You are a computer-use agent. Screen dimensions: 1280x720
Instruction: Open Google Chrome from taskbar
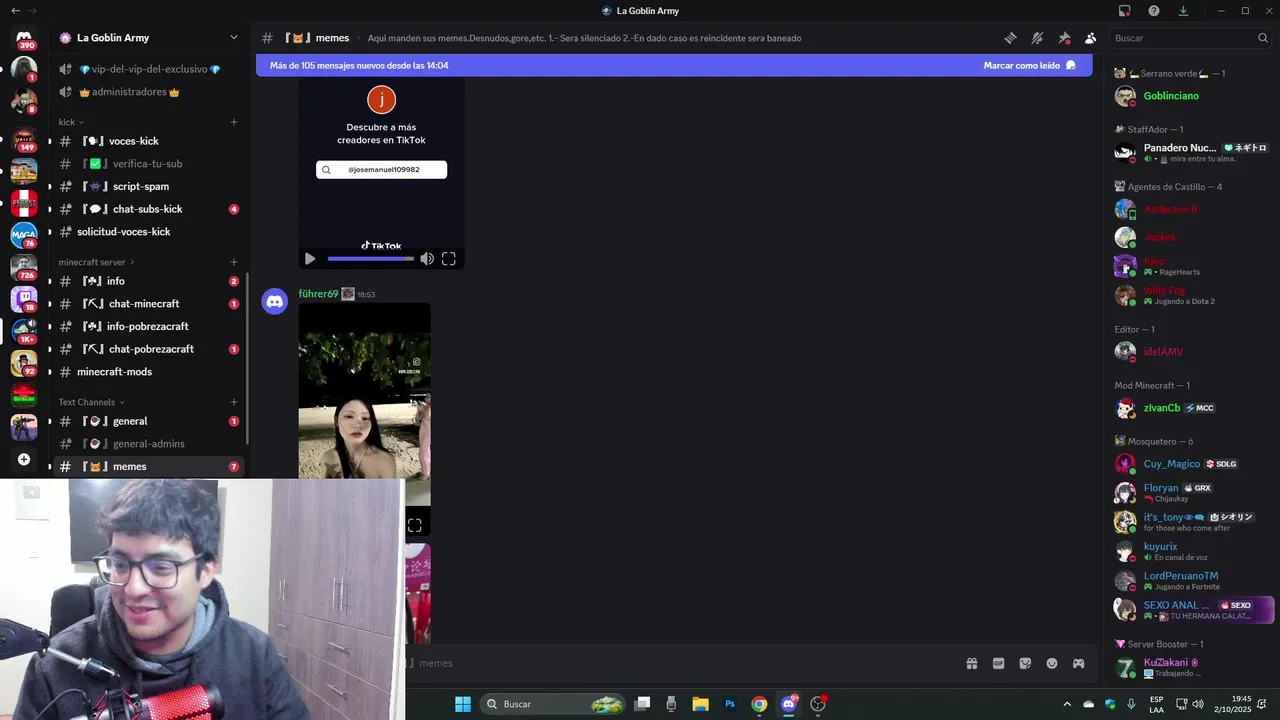point(759,704)
